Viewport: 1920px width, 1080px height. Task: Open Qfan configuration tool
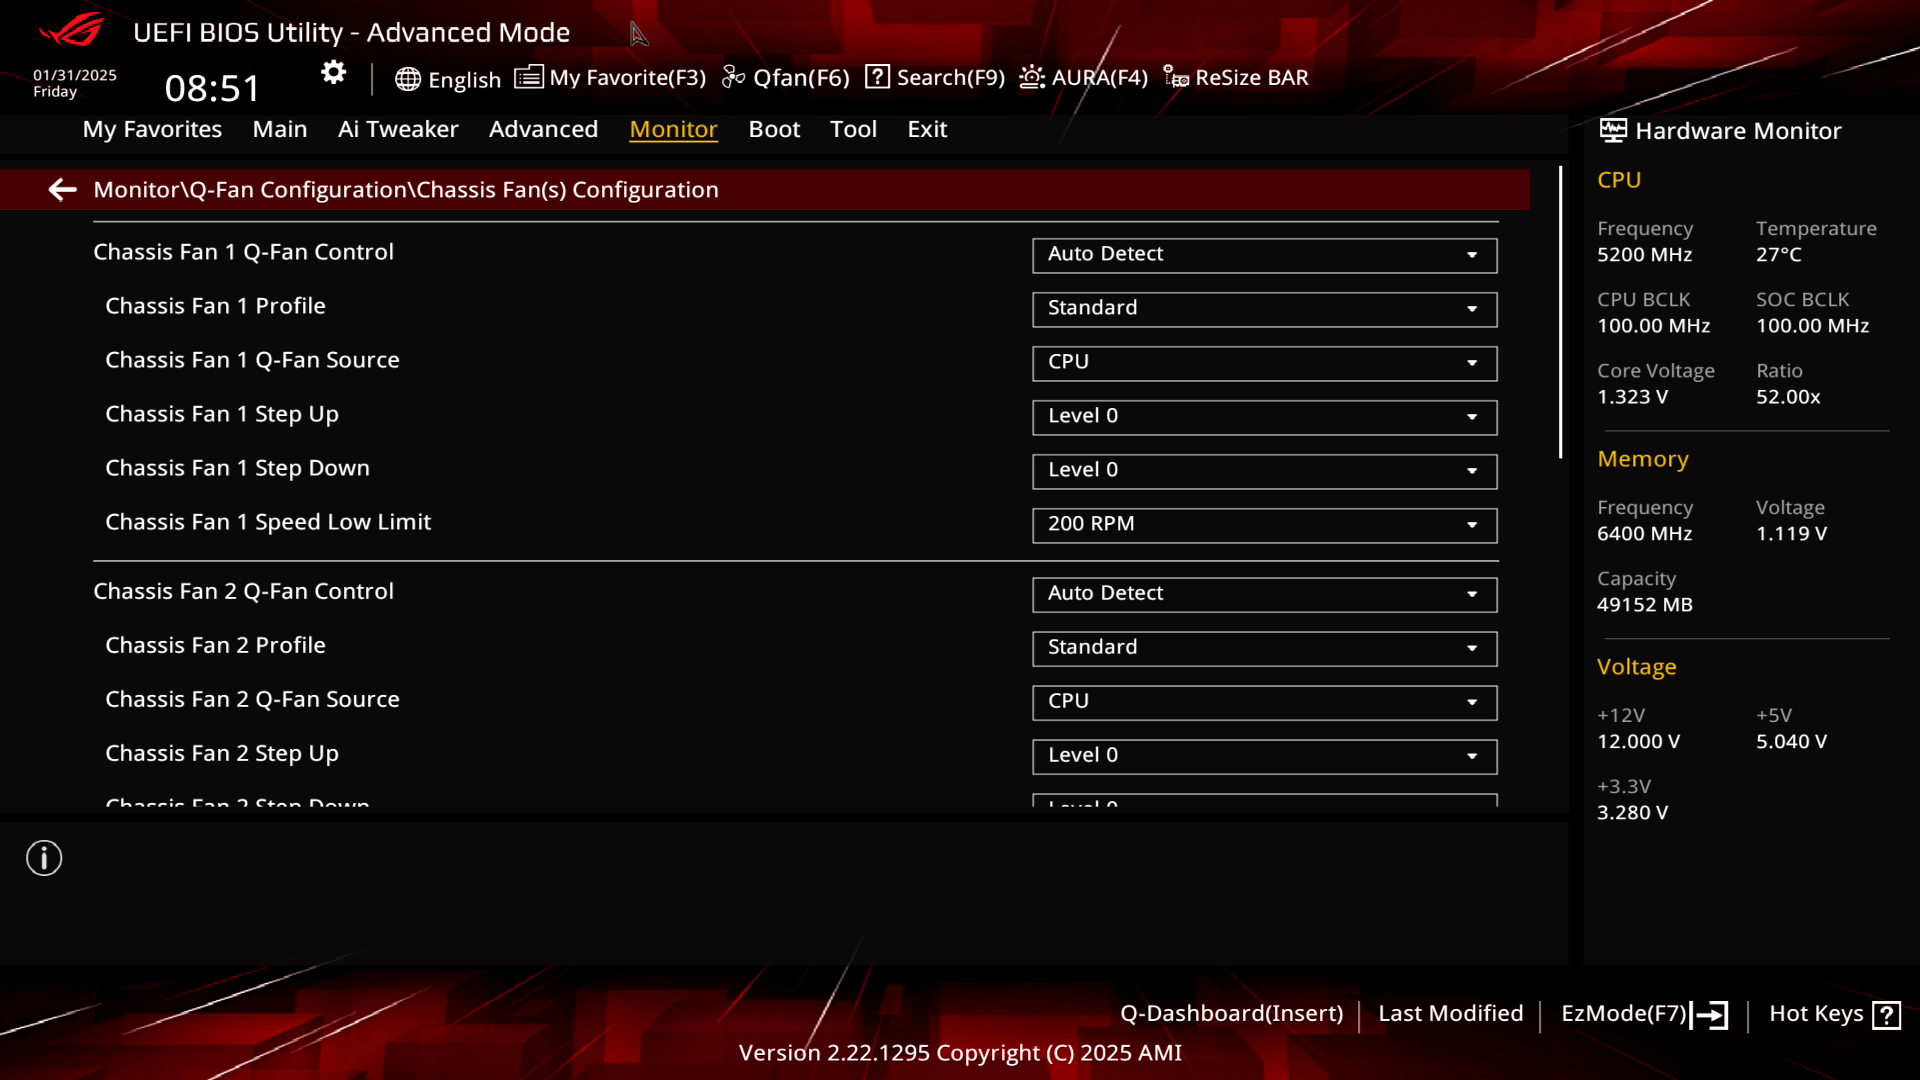tap(786, 76)
